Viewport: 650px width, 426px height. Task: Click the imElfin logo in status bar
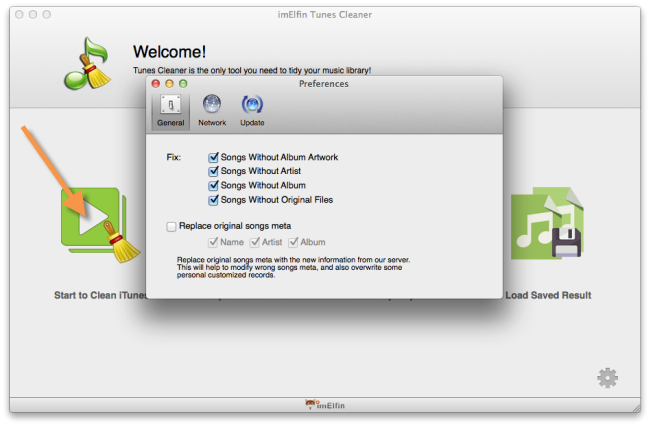(x=325, y=405)
